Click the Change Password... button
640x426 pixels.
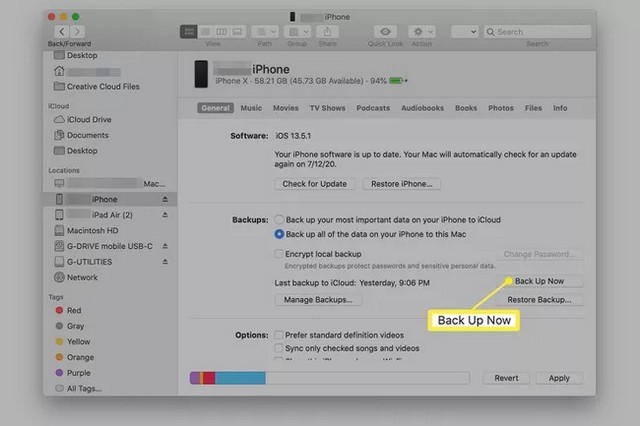(x=540, y=254)
